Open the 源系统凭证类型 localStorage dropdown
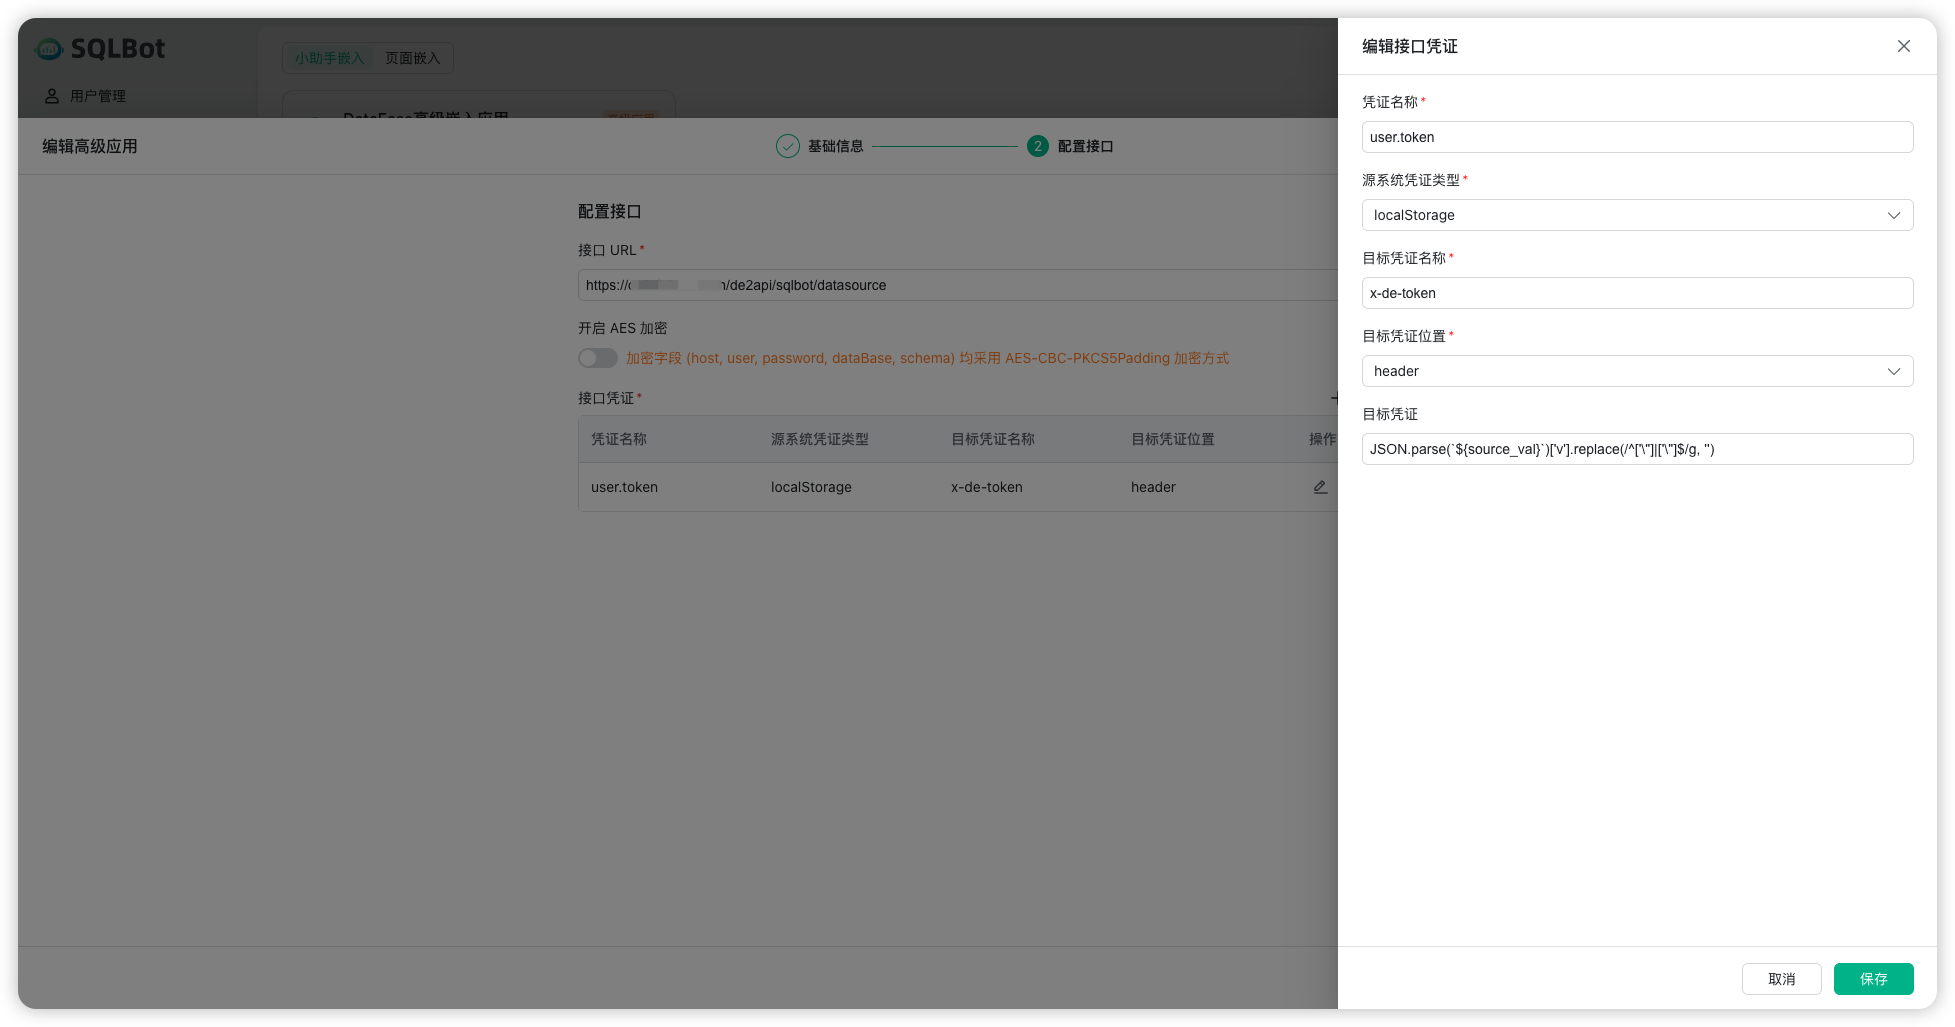The image size is (1955, 1027). [x=1637, y=215]
